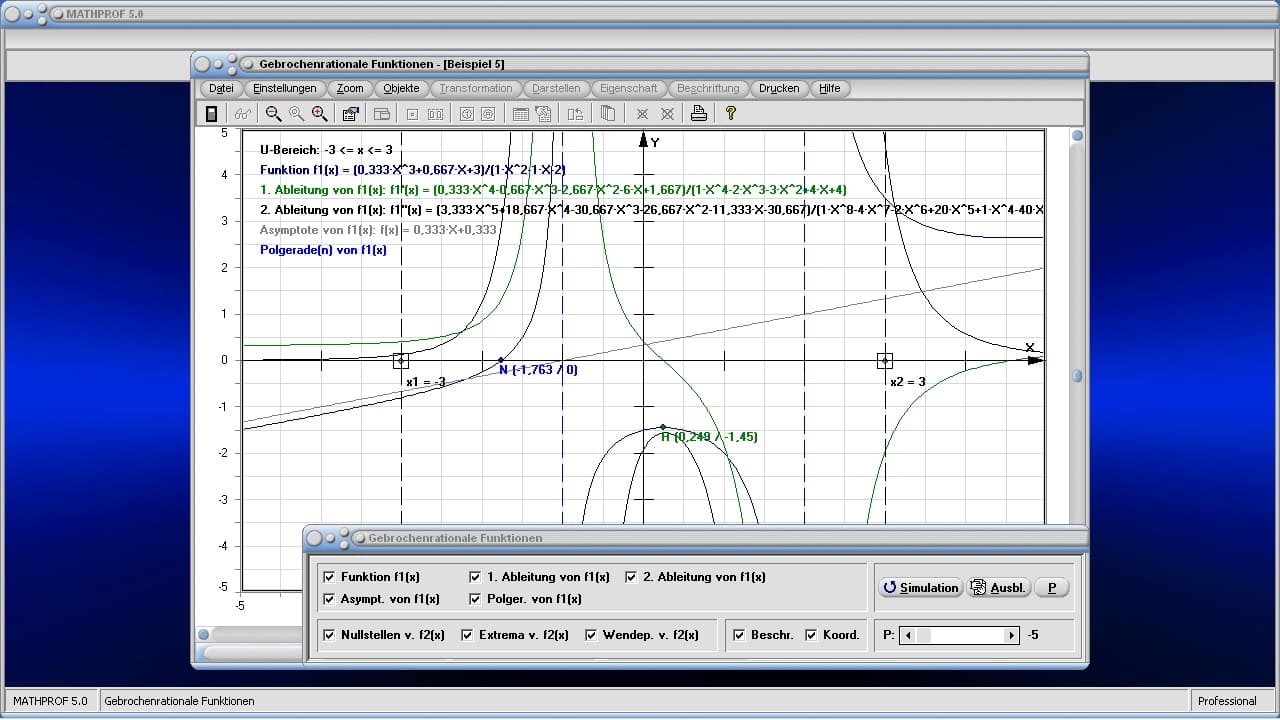Image resolution: width=1280 pixels, height=720 pixels.
Task: Click the zoom out magnifier (minus)
Action: coord(273,114)
